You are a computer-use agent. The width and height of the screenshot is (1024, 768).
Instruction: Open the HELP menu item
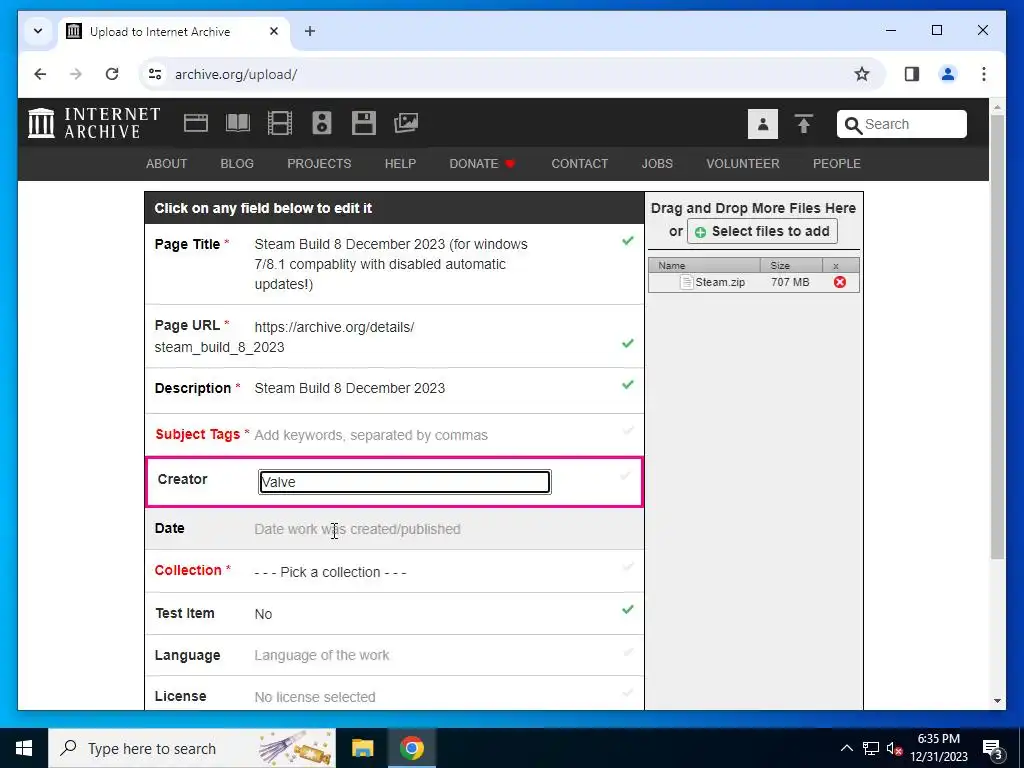pos(400,164)
